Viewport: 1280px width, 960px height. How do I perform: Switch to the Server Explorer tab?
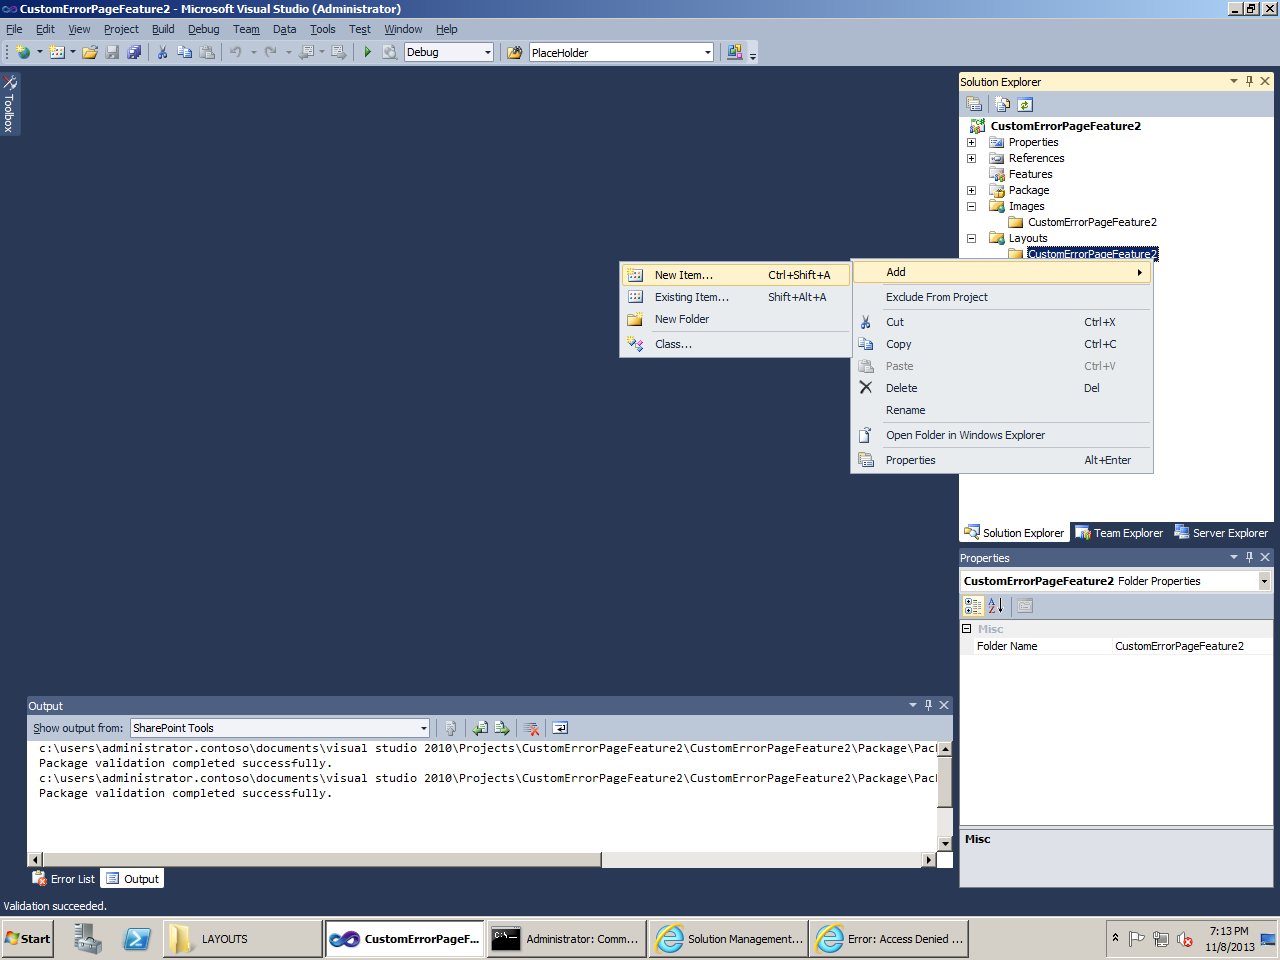click(1221, 533)
